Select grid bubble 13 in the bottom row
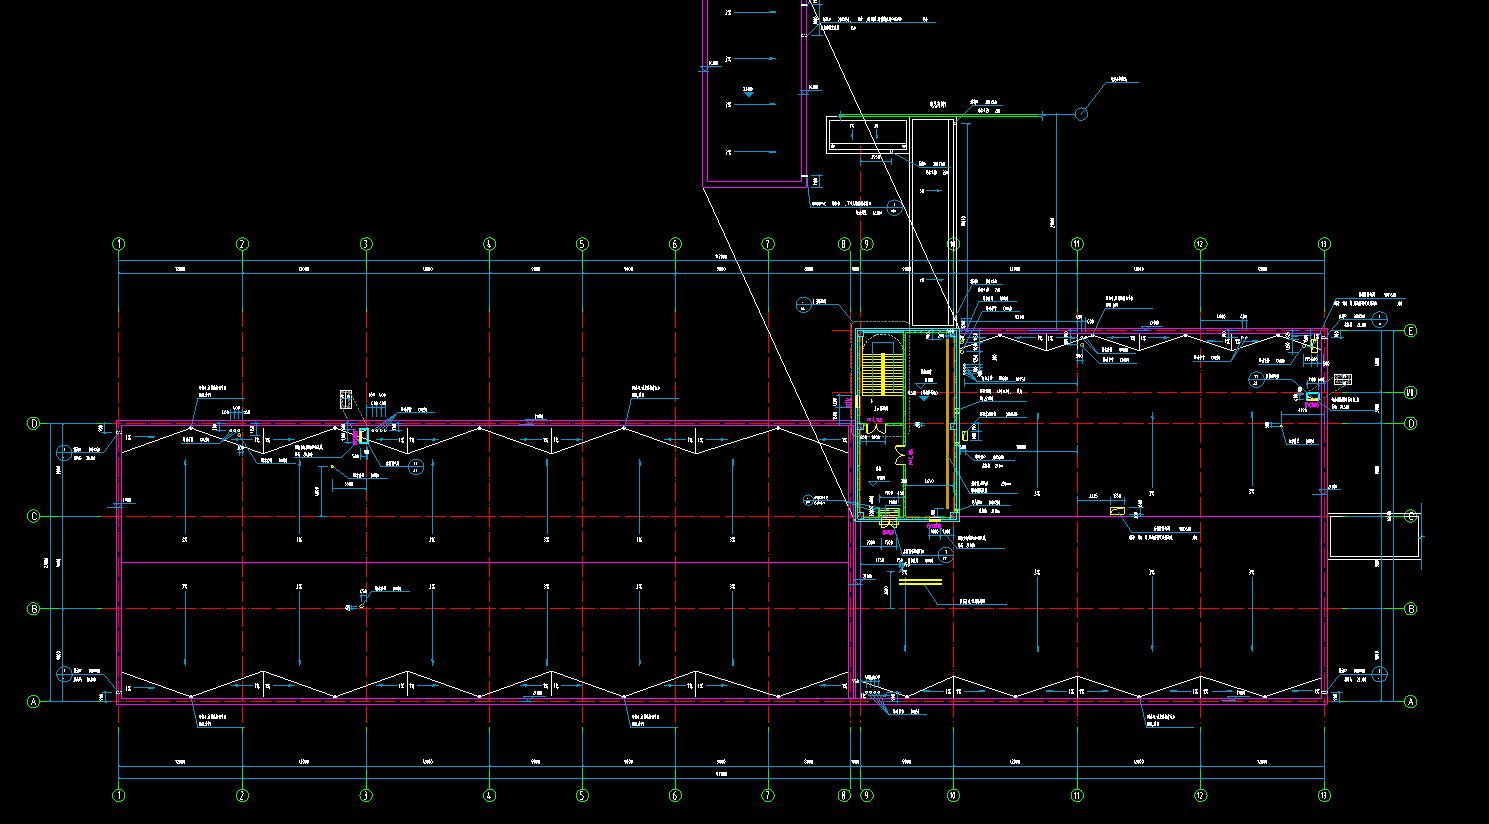1489x824 pixels. click(1324, 796)
